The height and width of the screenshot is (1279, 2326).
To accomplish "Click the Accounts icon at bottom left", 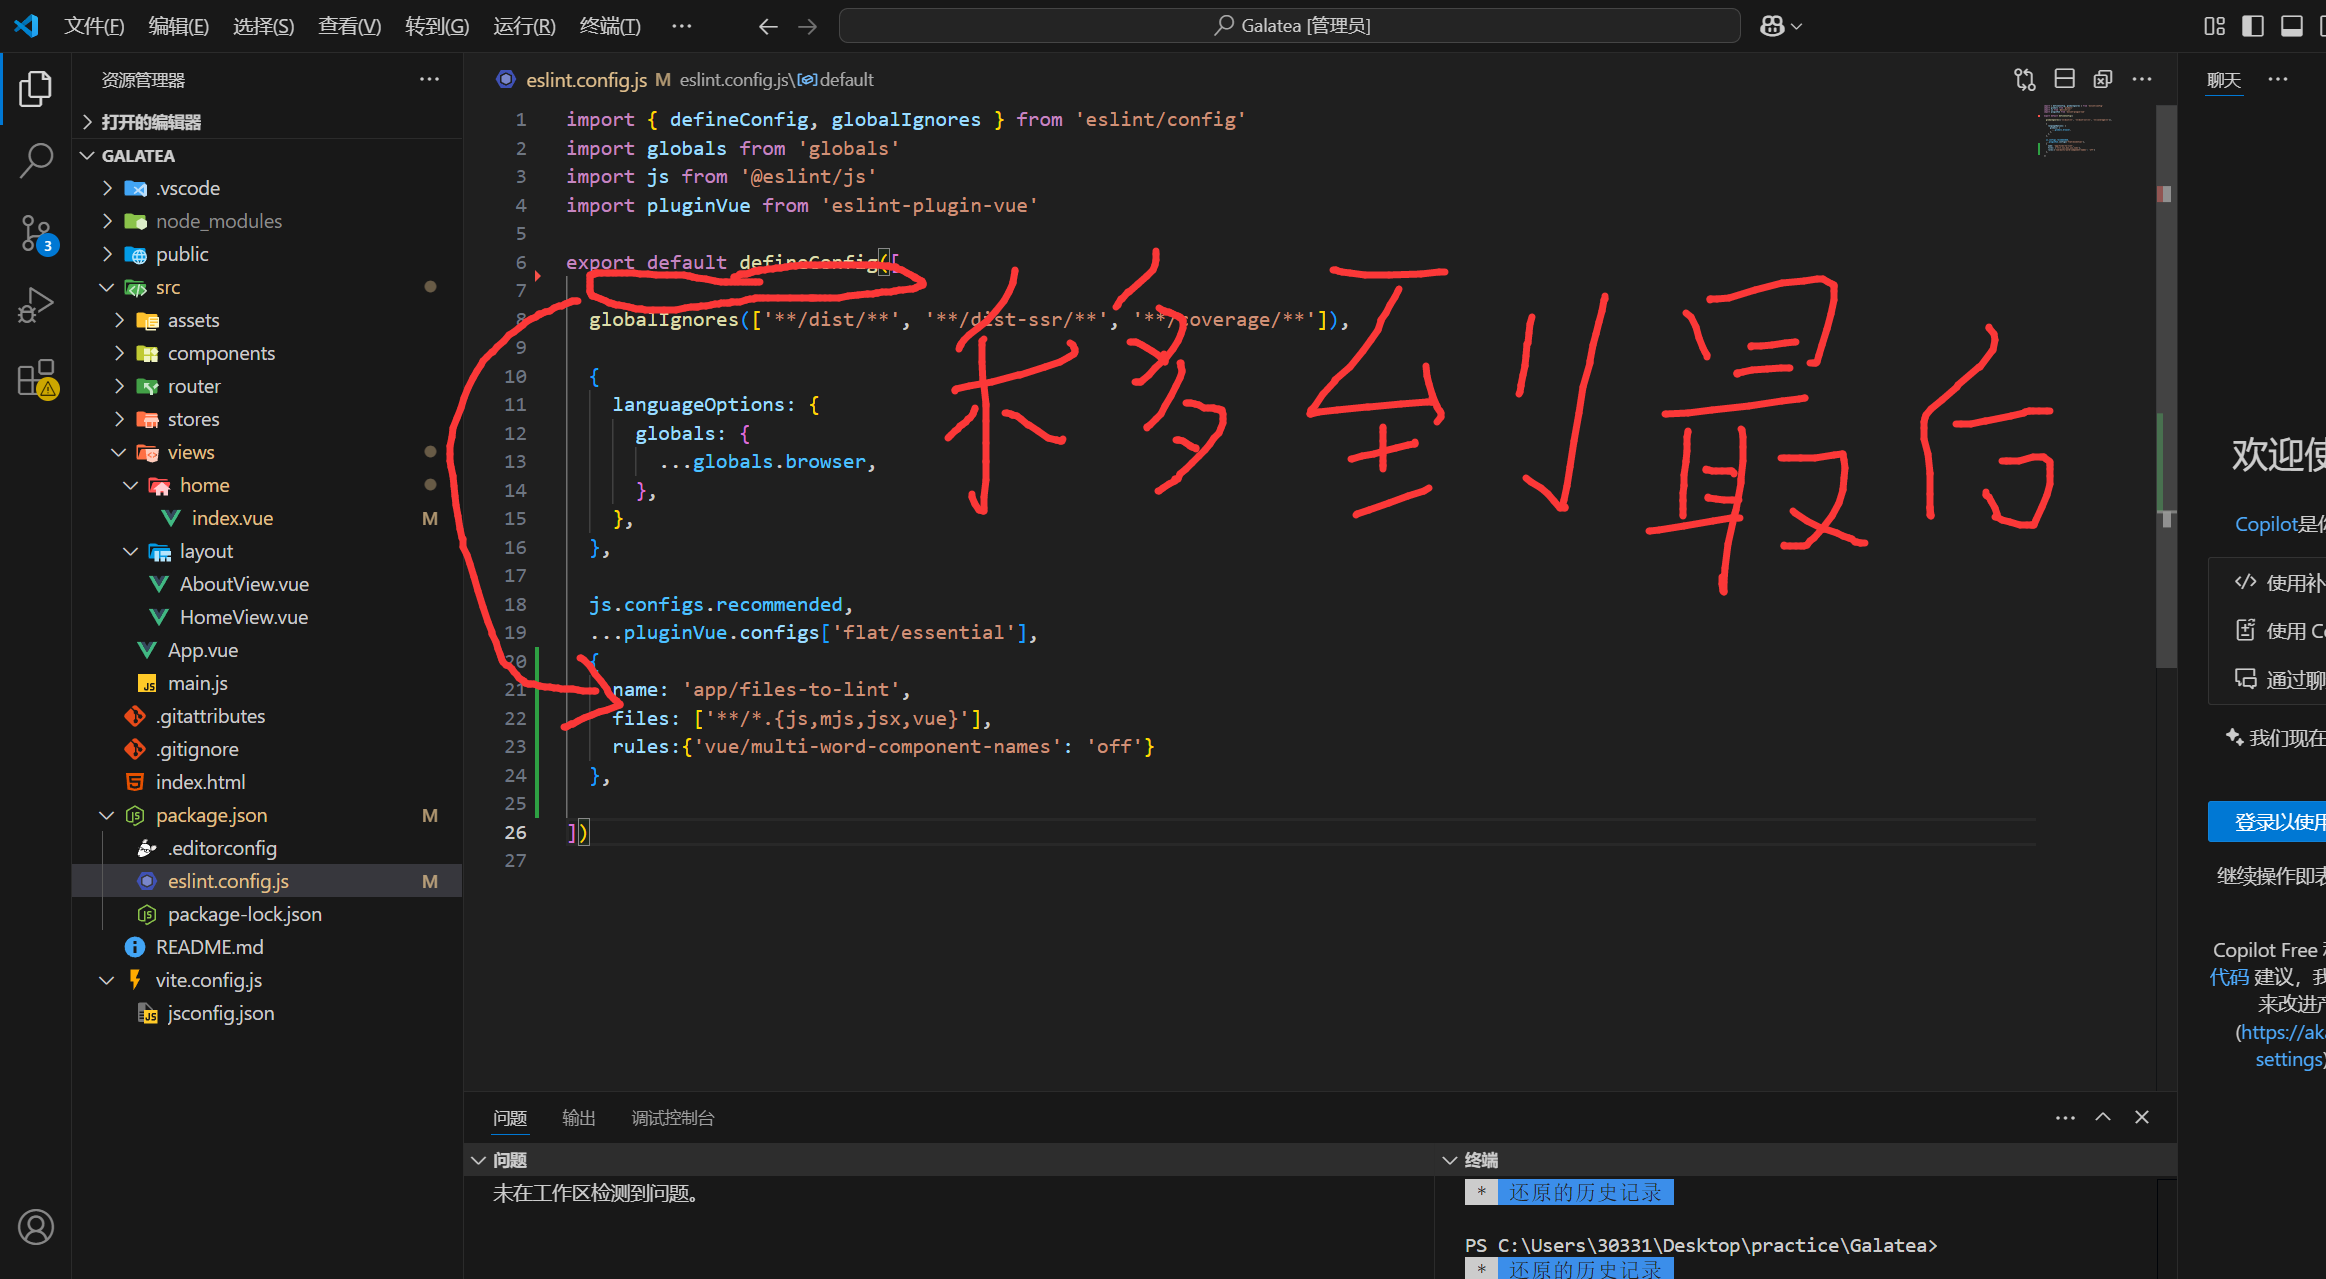I will (x=36, y=1227).
